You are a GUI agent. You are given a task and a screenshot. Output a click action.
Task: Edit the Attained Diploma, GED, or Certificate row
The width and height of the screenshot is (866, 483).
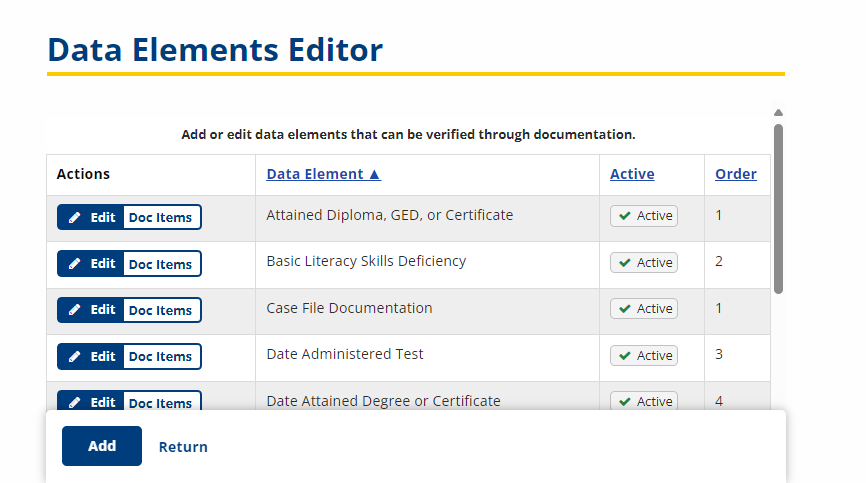coord(90,217)
